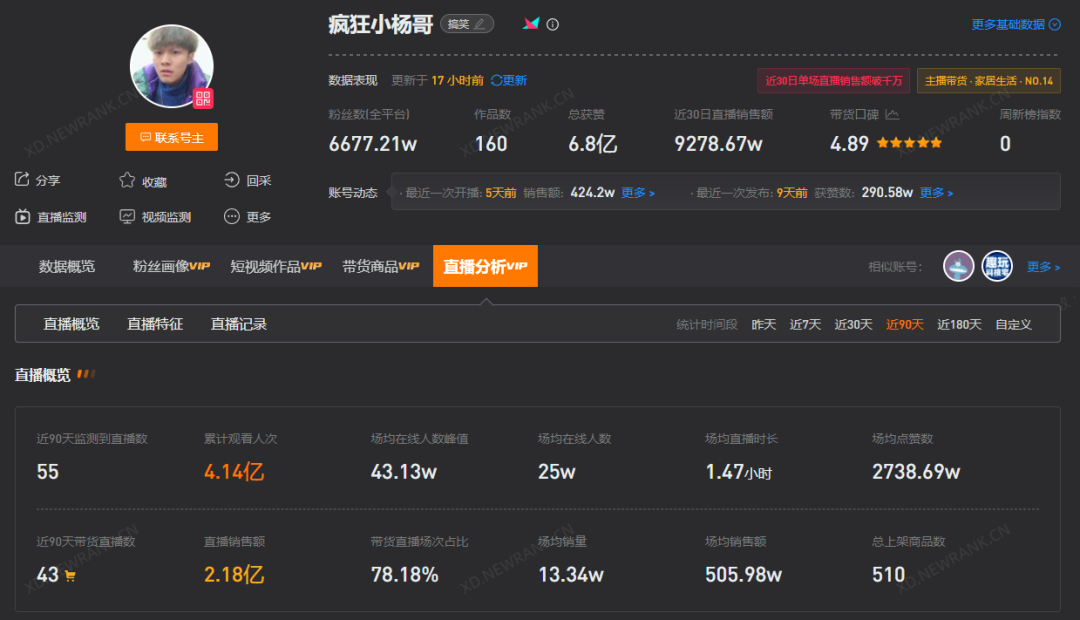Click the 更新 refresh link
This screenshot has width=1080, height=620.
pyautogui.click(x=507, y=79)
